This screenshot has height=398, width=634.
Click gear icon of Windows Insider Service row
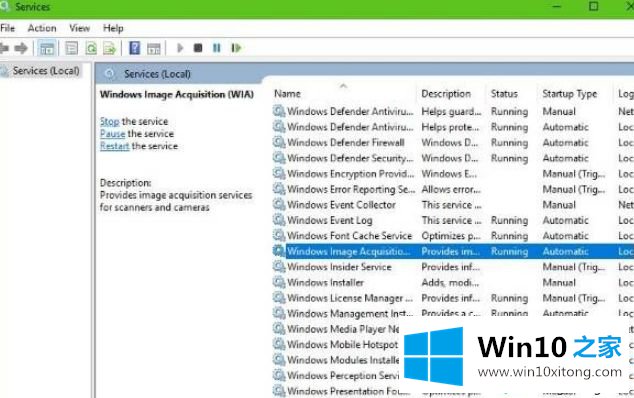(279, 267)
